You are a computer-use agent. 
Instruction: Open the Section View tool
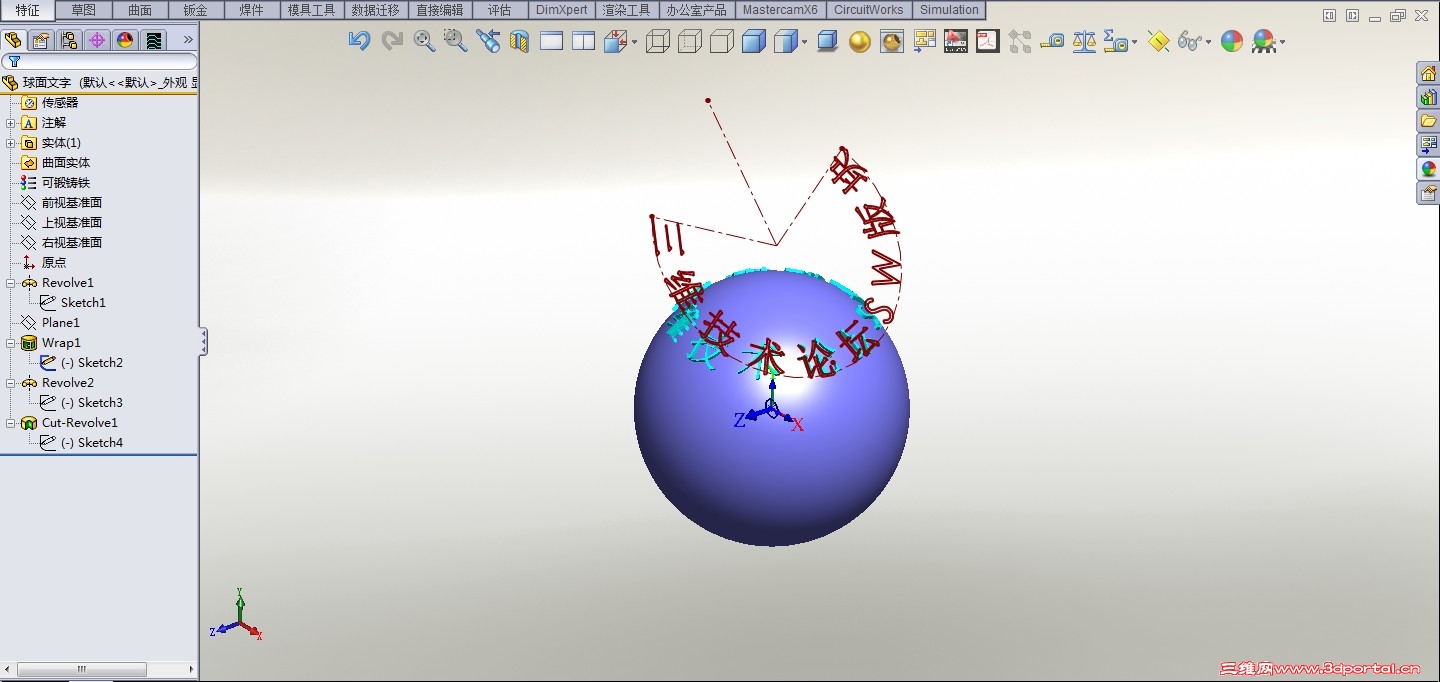click(519, 41)
